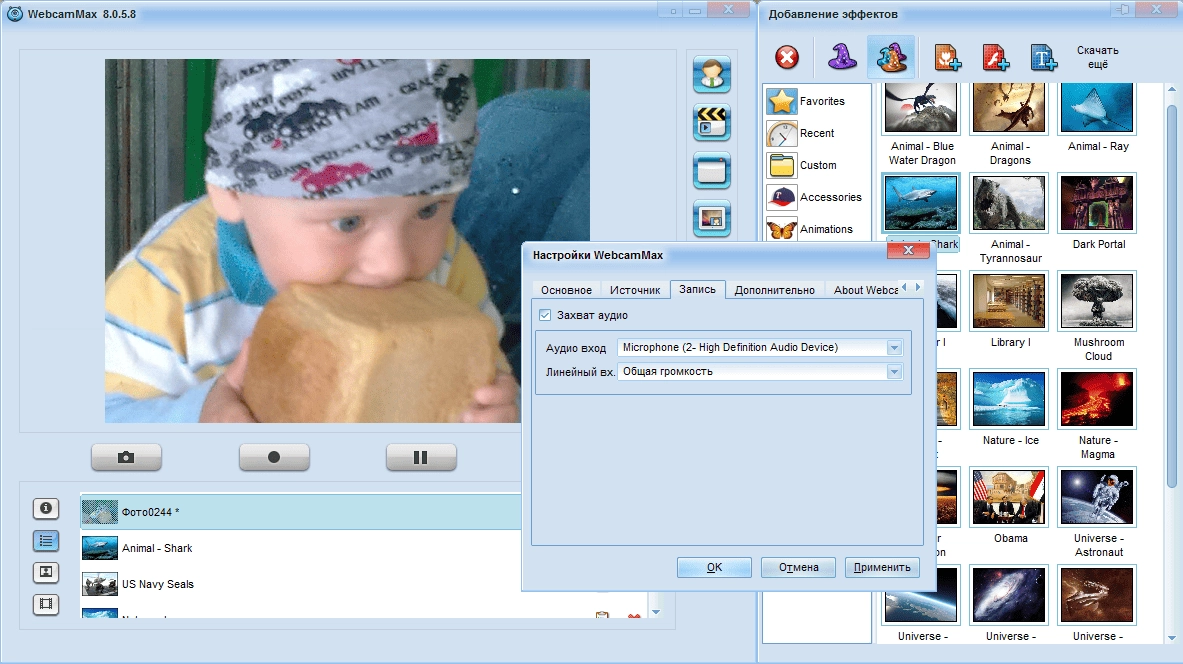Screen dimensions: 1183x664
Task: Click the Отмена button
Action: 798,567
